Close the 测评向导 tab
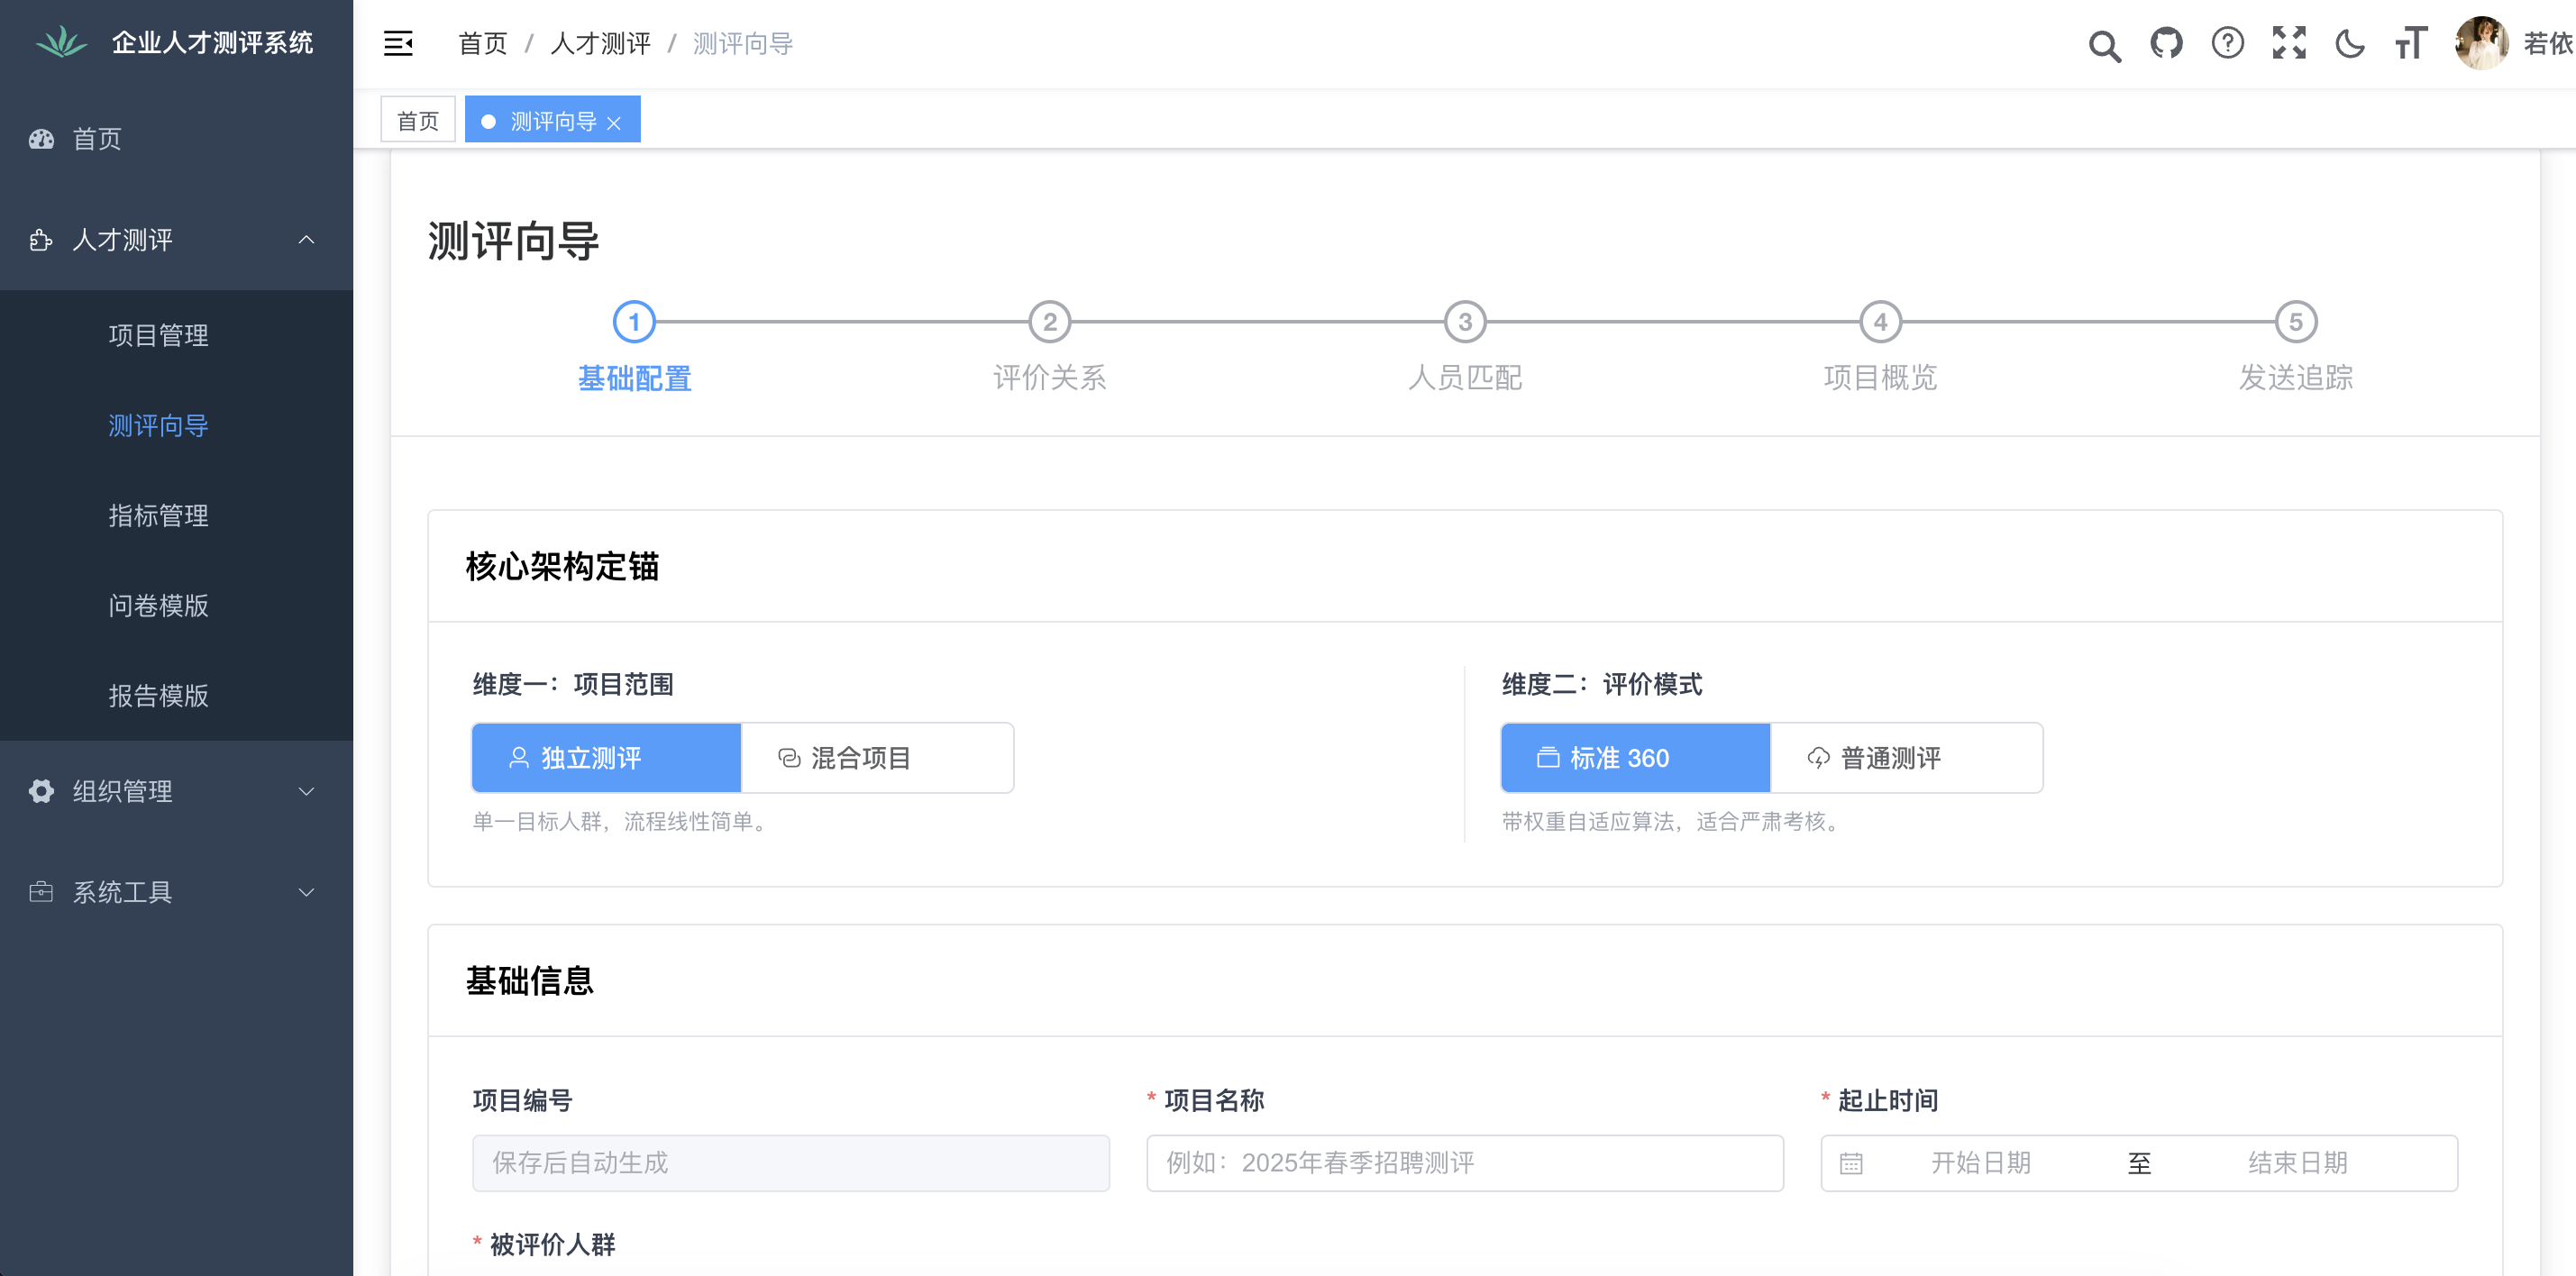 click(x=614, y=122)
